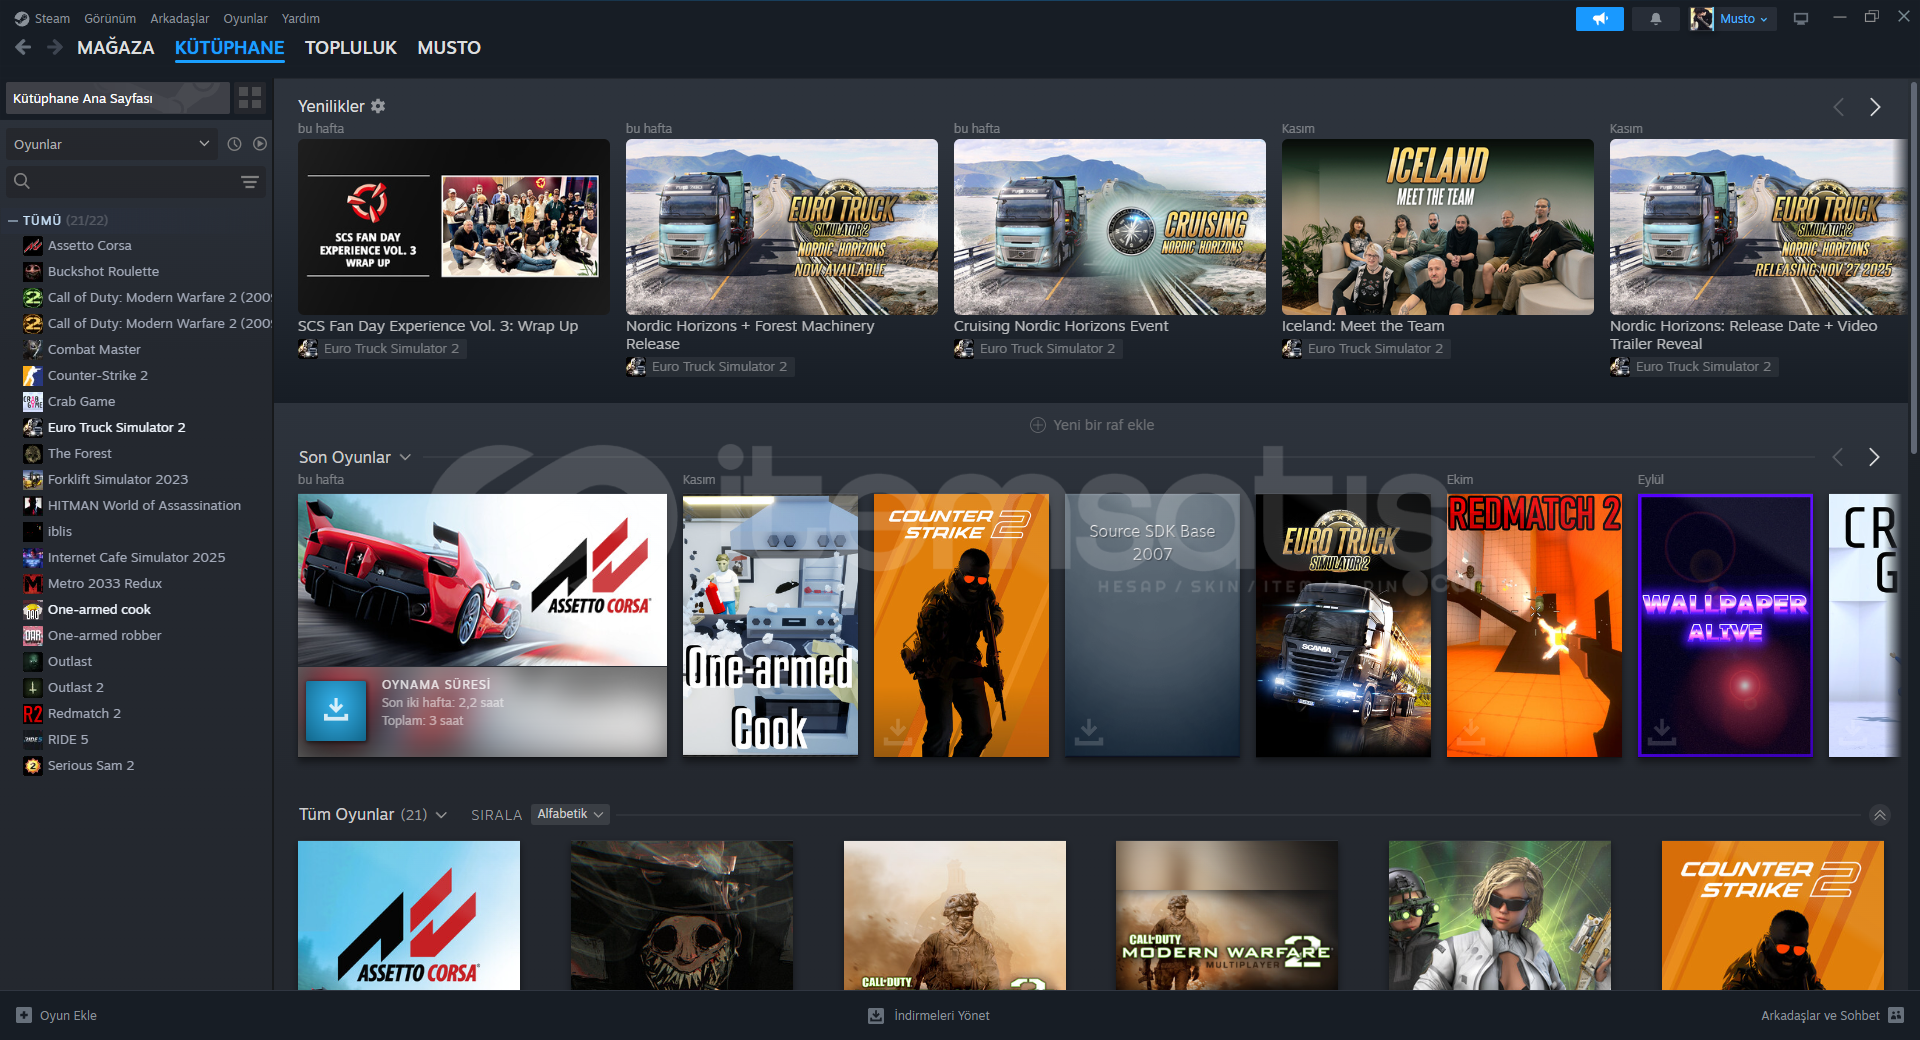
Task: Select Forklift Simulator 2023 in sidebar
Action: pos(118,479)
